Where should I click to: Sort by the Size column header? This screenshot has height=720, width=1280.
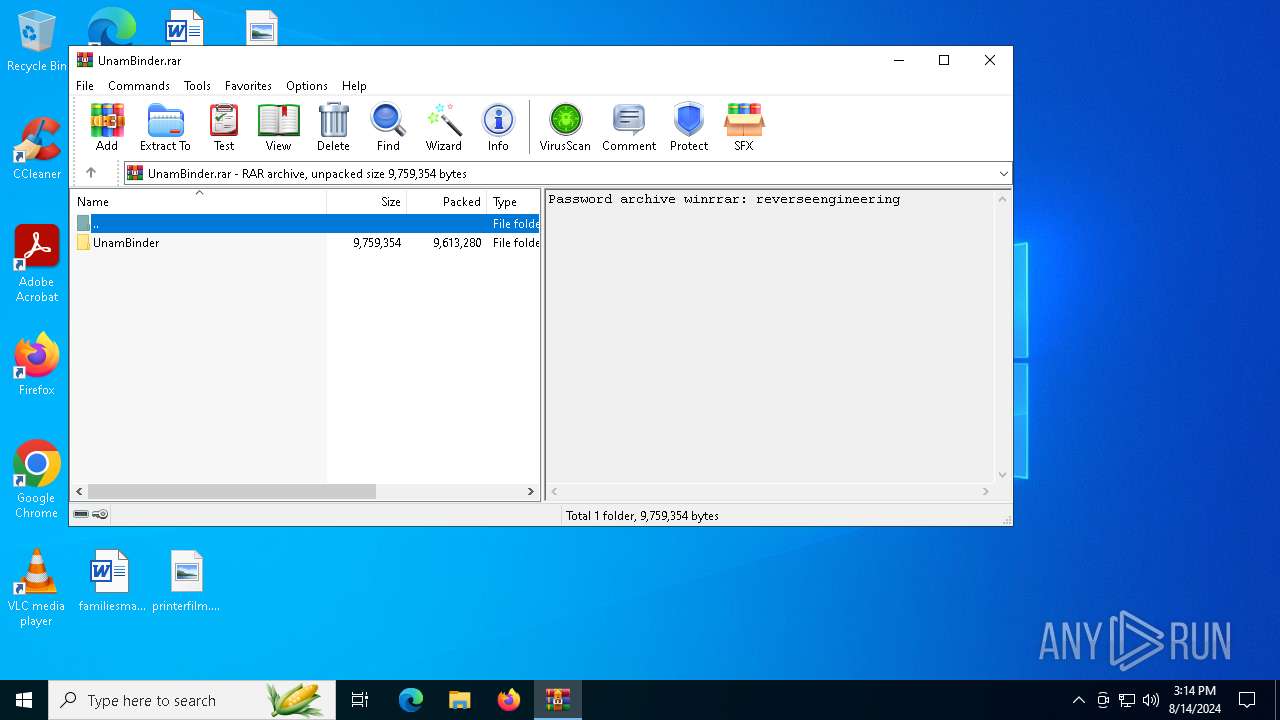pyautogui.click(x=367, y=201)
